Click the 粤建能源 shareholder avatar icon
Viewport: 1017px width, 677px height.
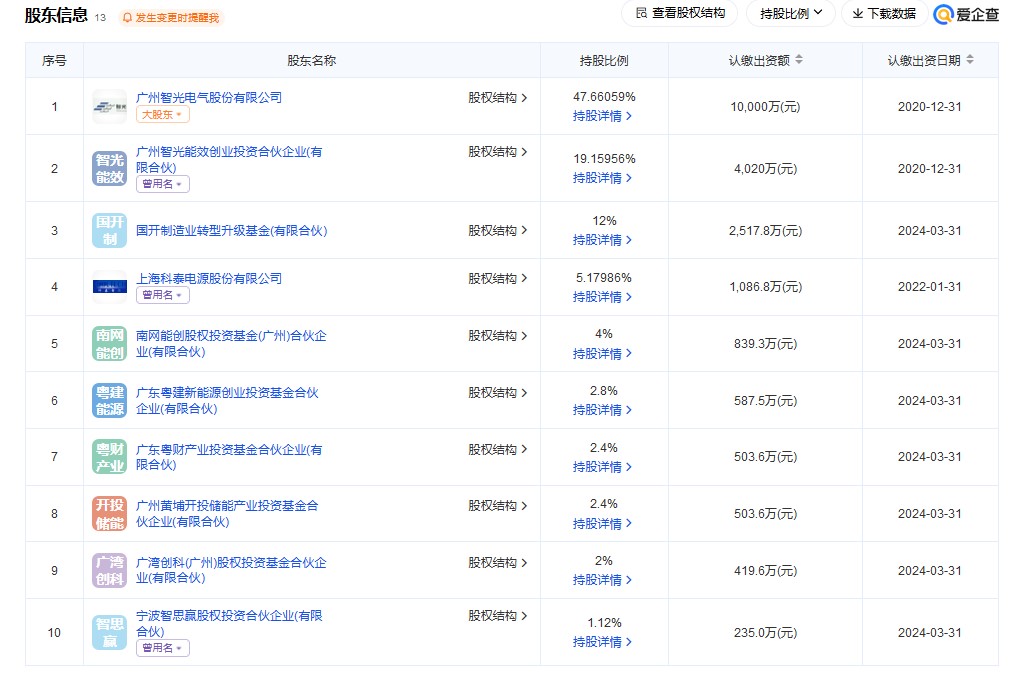click(x=109, y=400)
